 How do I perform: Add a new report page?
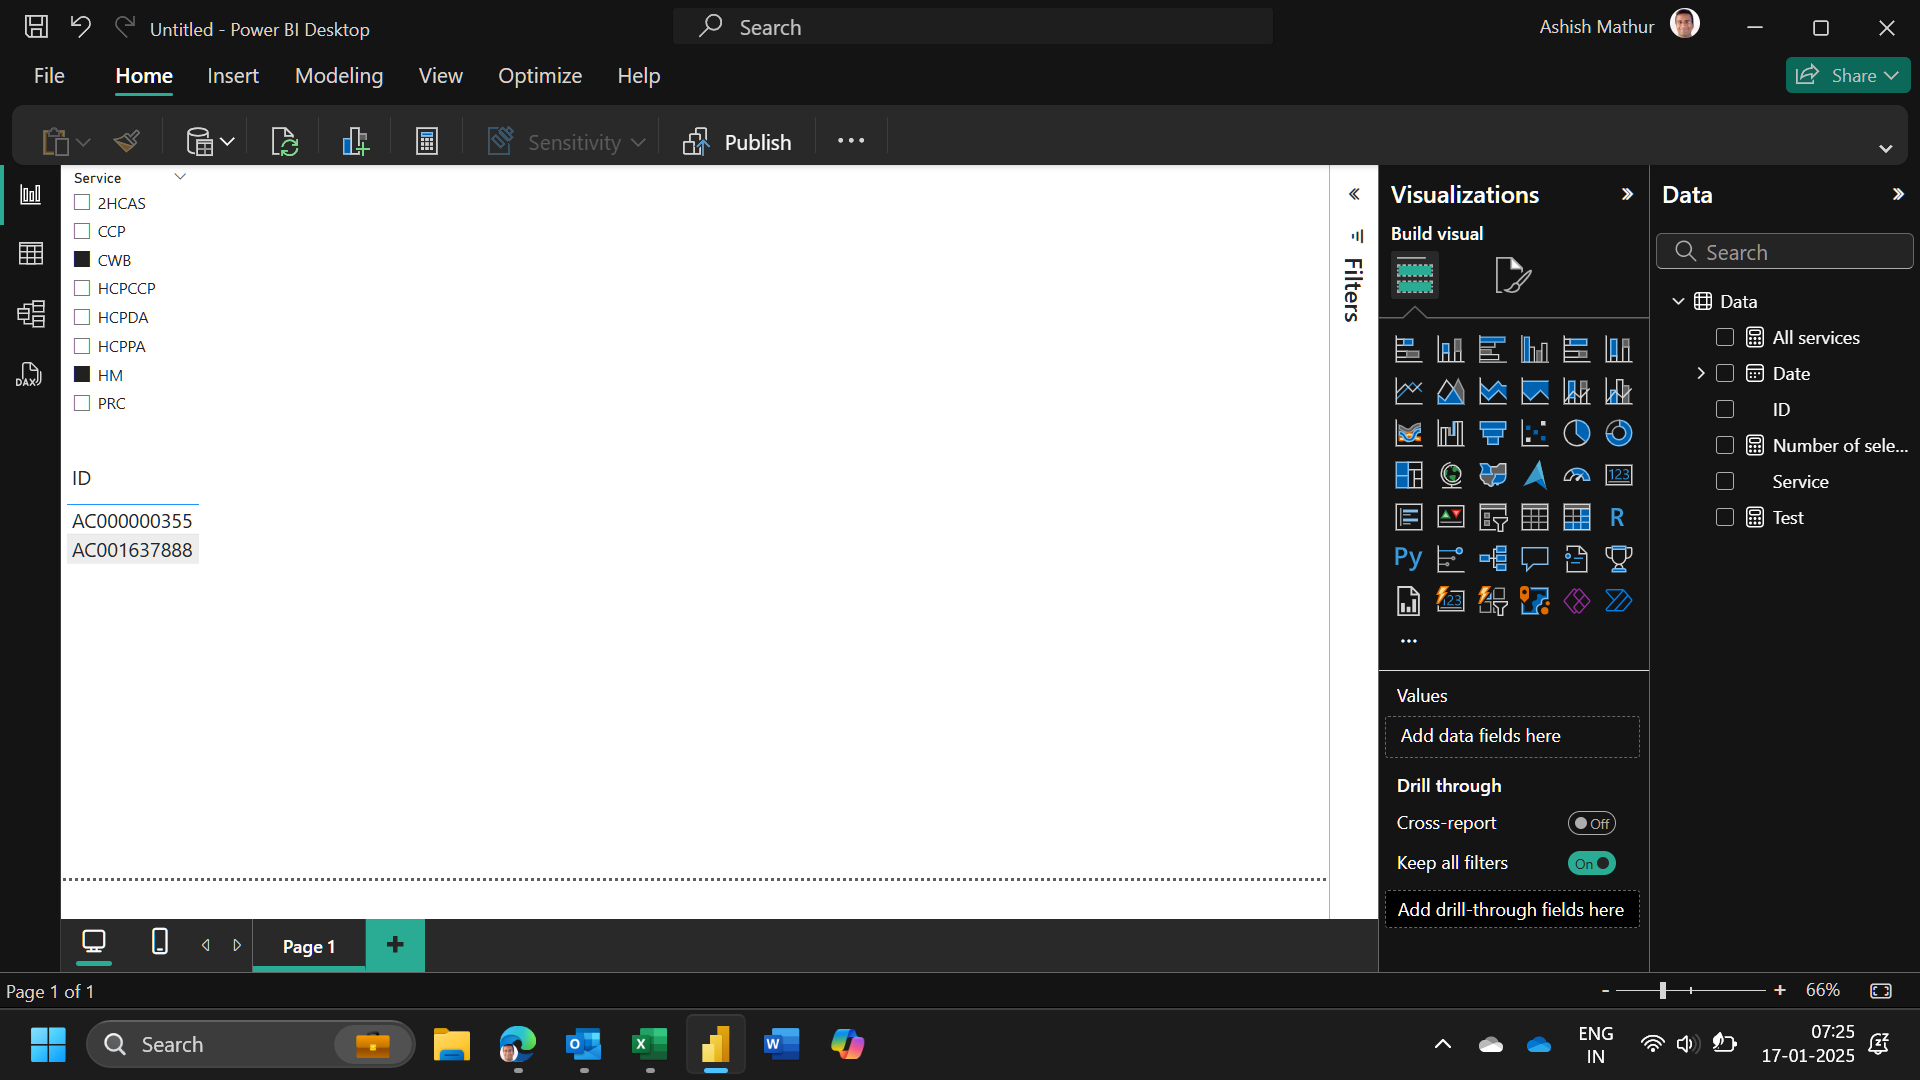(395, 945)
